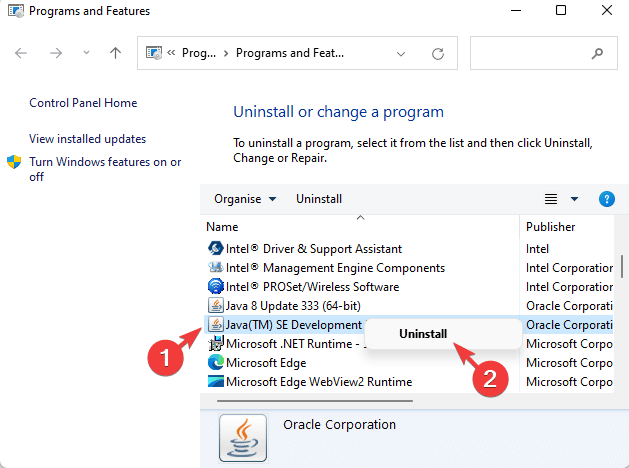Click the Back navigation arrow
629x468 pixels.
tap(20, 53)
